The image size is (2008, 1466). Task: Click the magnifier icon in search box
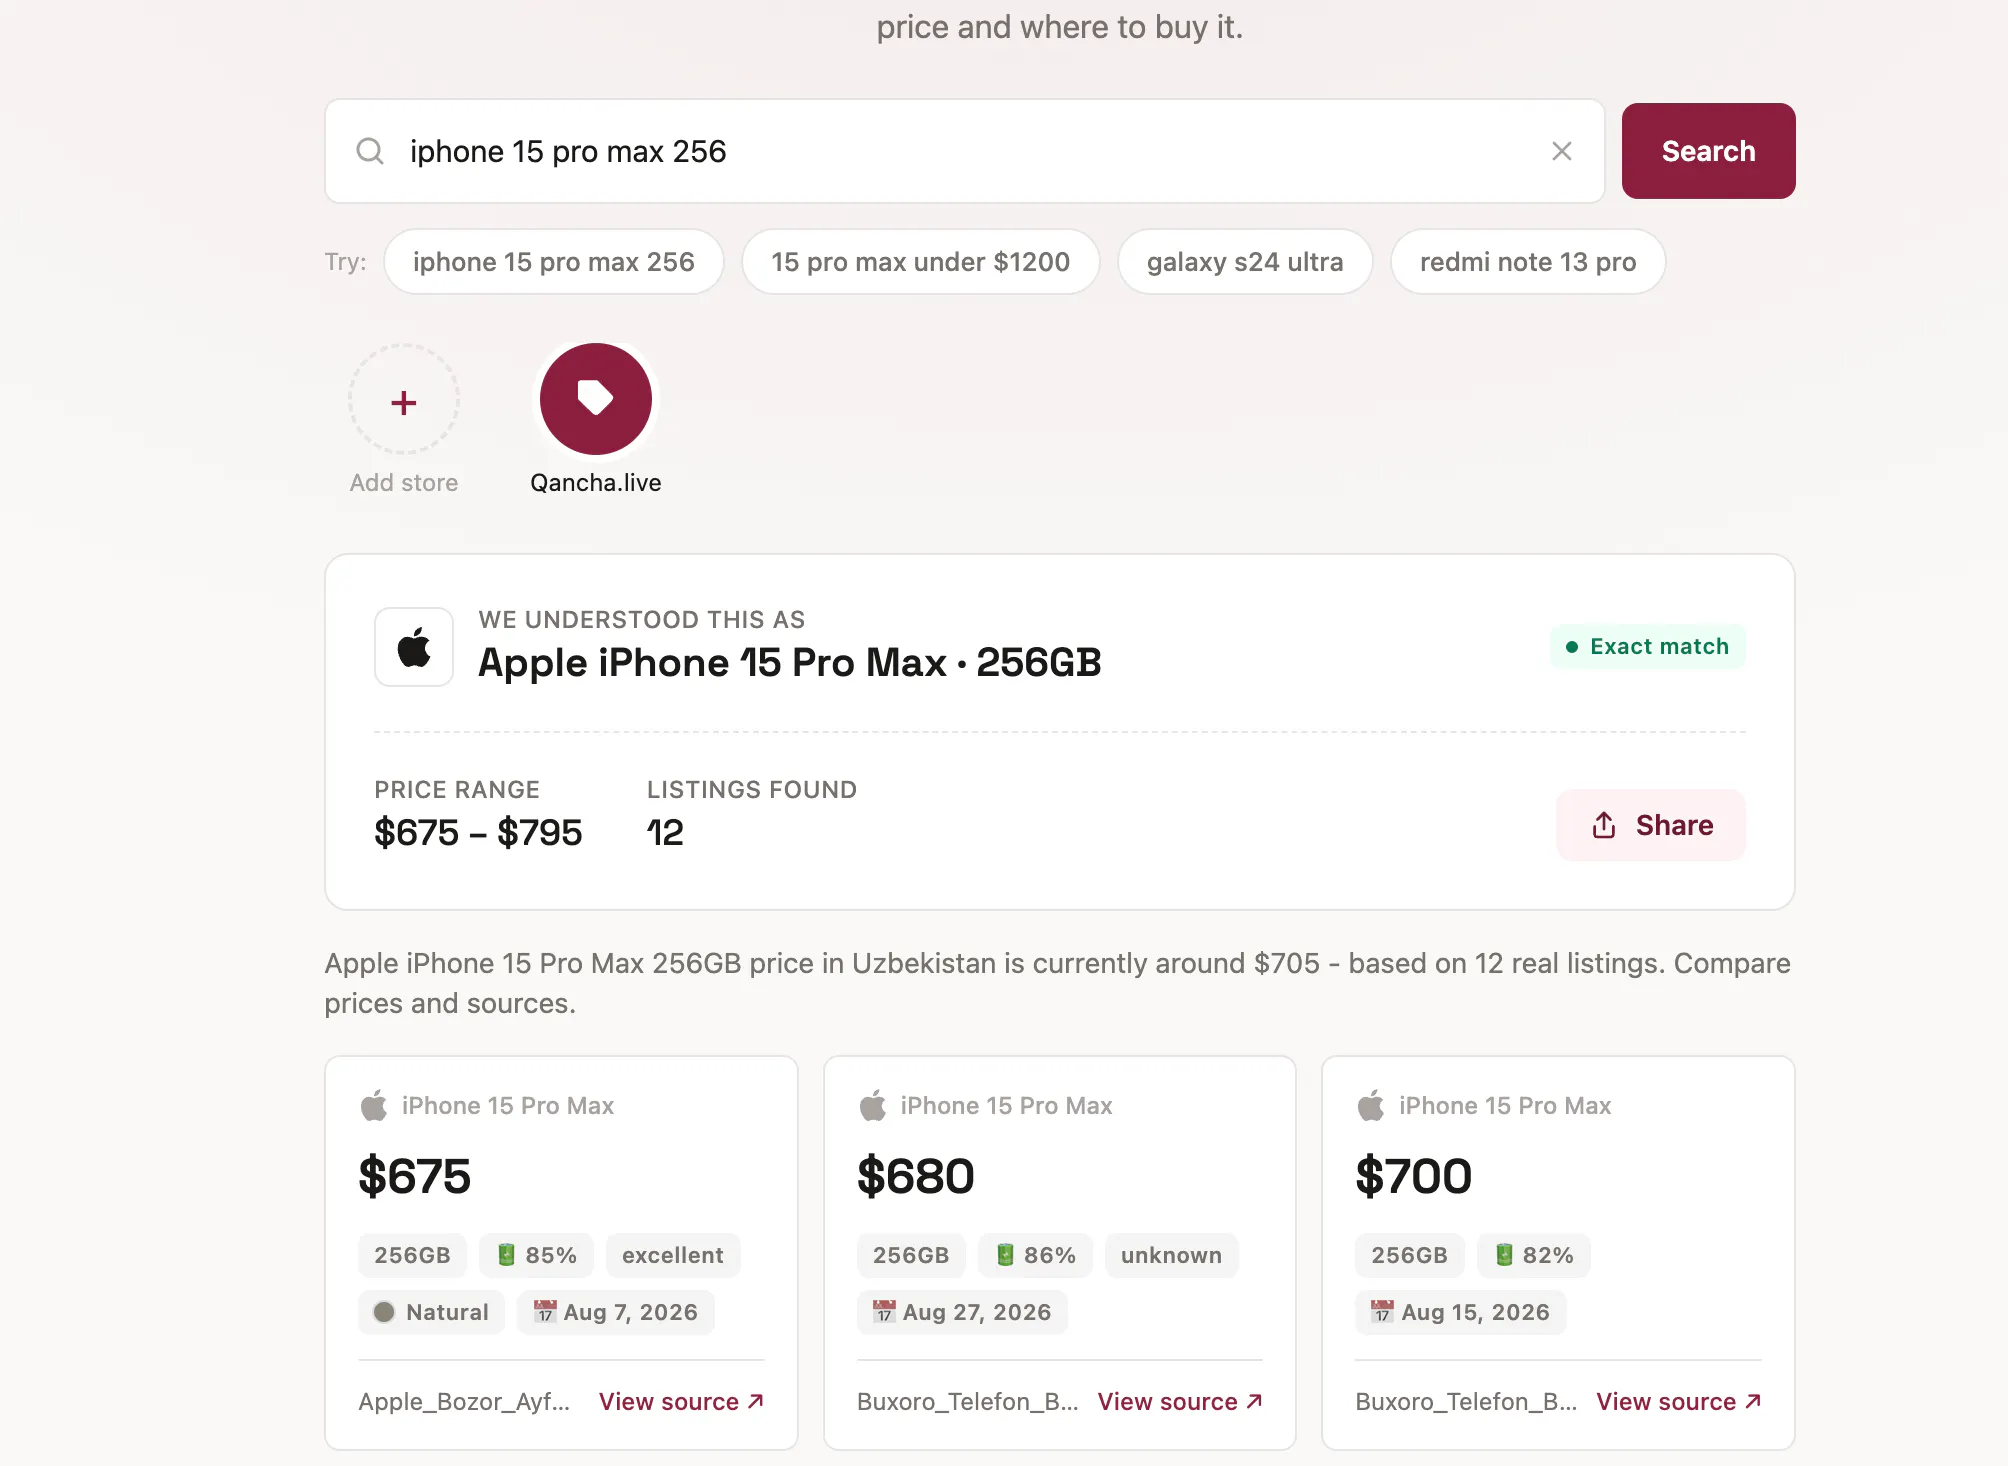tap(370, 151)
